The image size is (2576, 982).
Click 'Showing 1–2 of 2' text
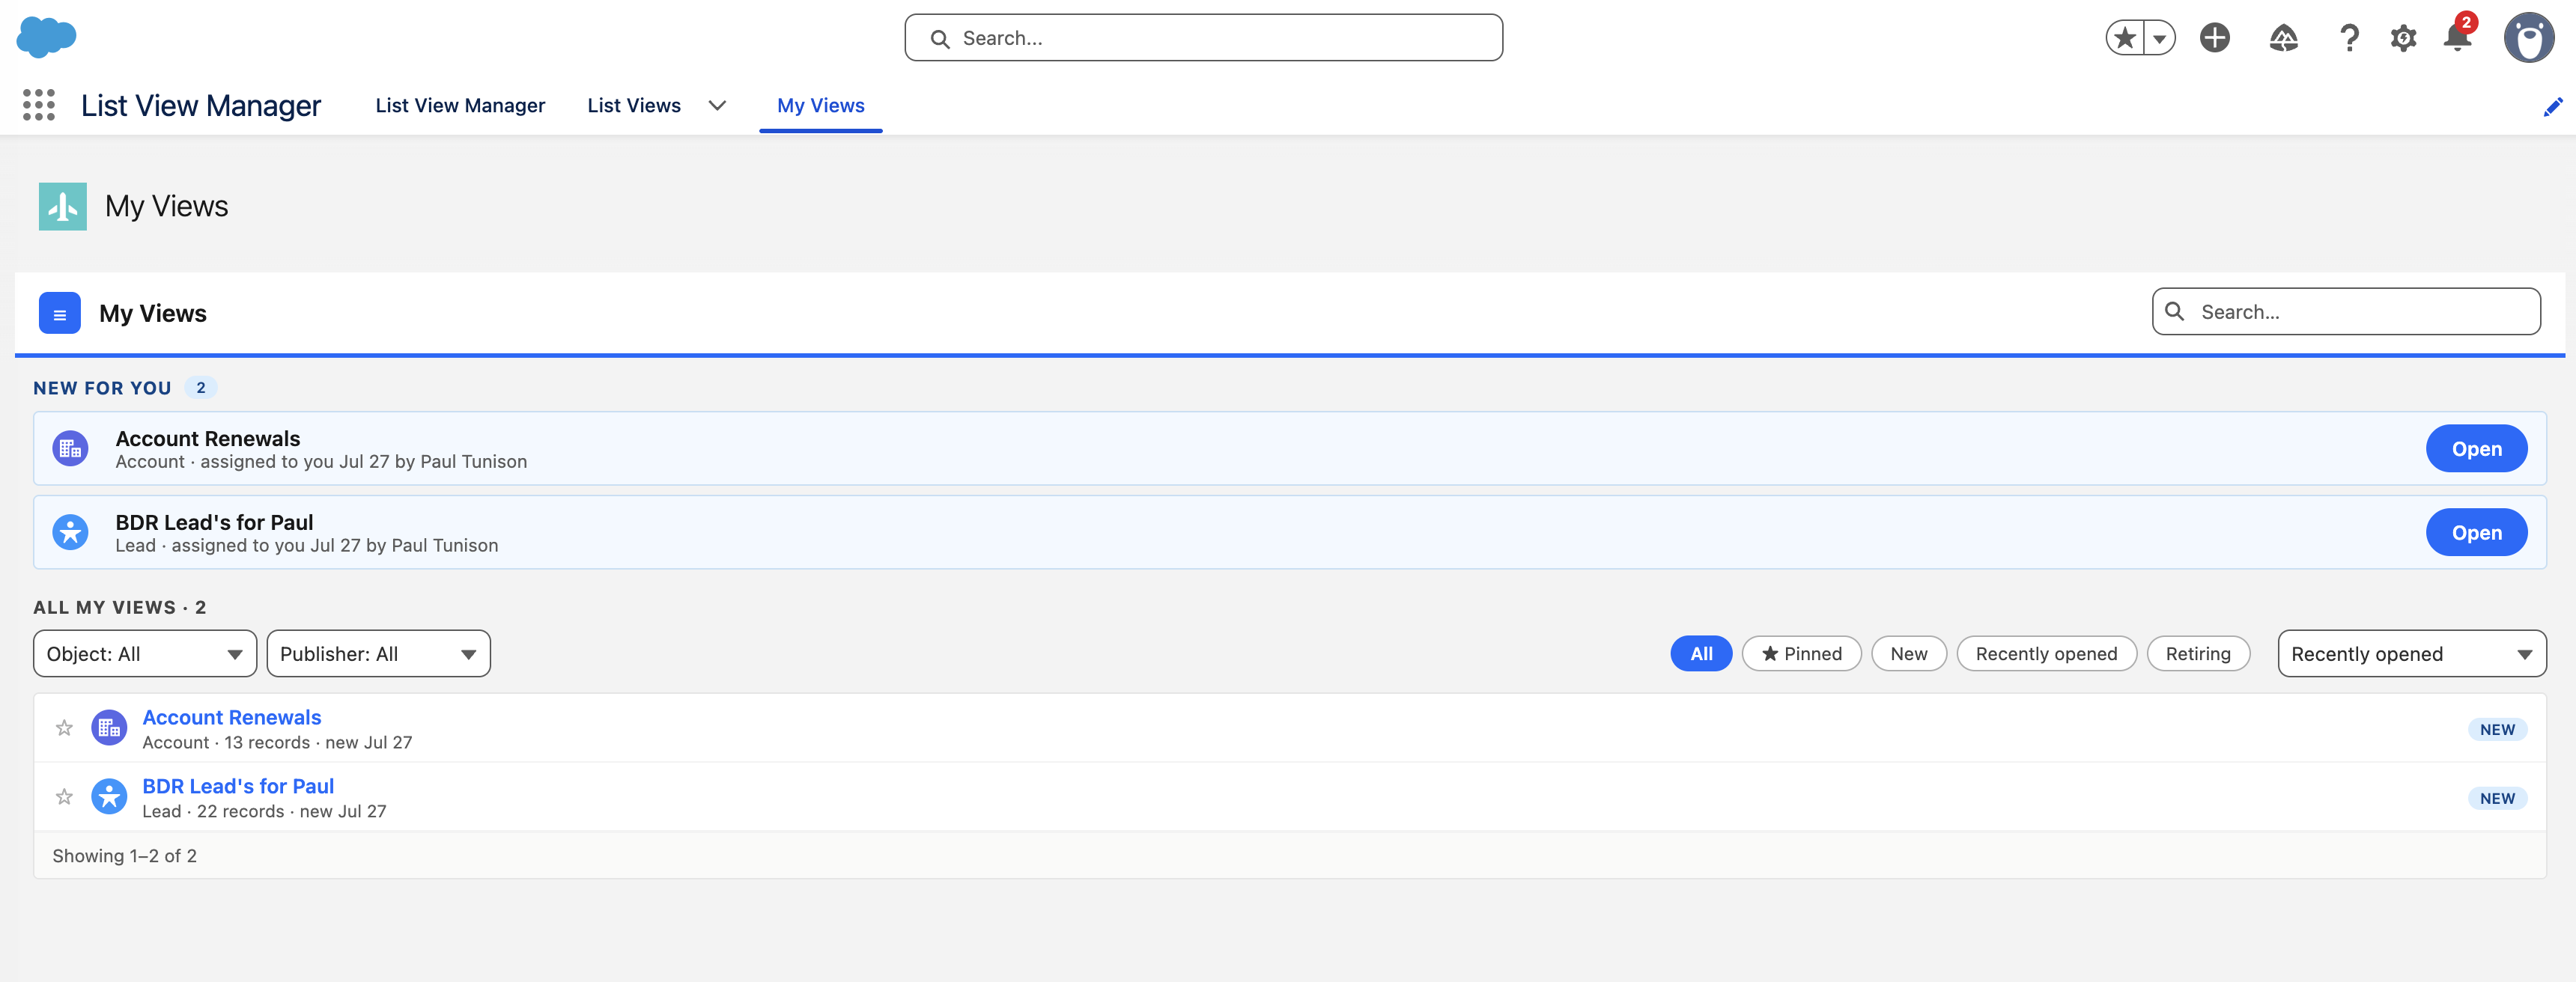[124, 856]
